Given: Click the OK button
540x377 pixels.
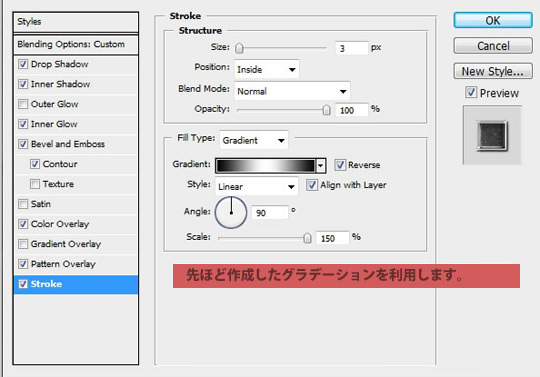Looking at the screenshot, I should [x=493, y=20].
